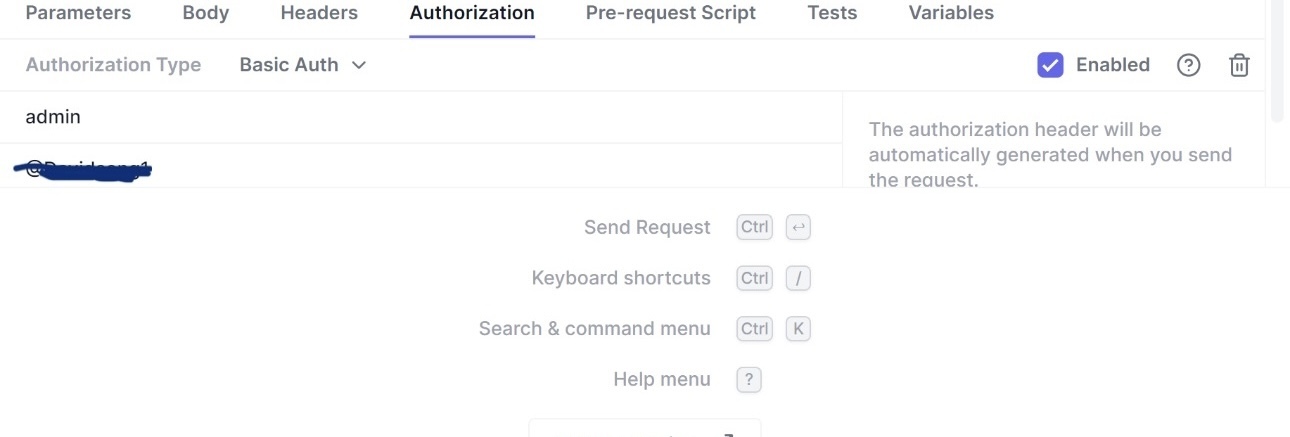Image resolution: width=1290 pixels, height=437 pixels.
Task: Expand the Basic Auth type dropdown
Action: 302,65
